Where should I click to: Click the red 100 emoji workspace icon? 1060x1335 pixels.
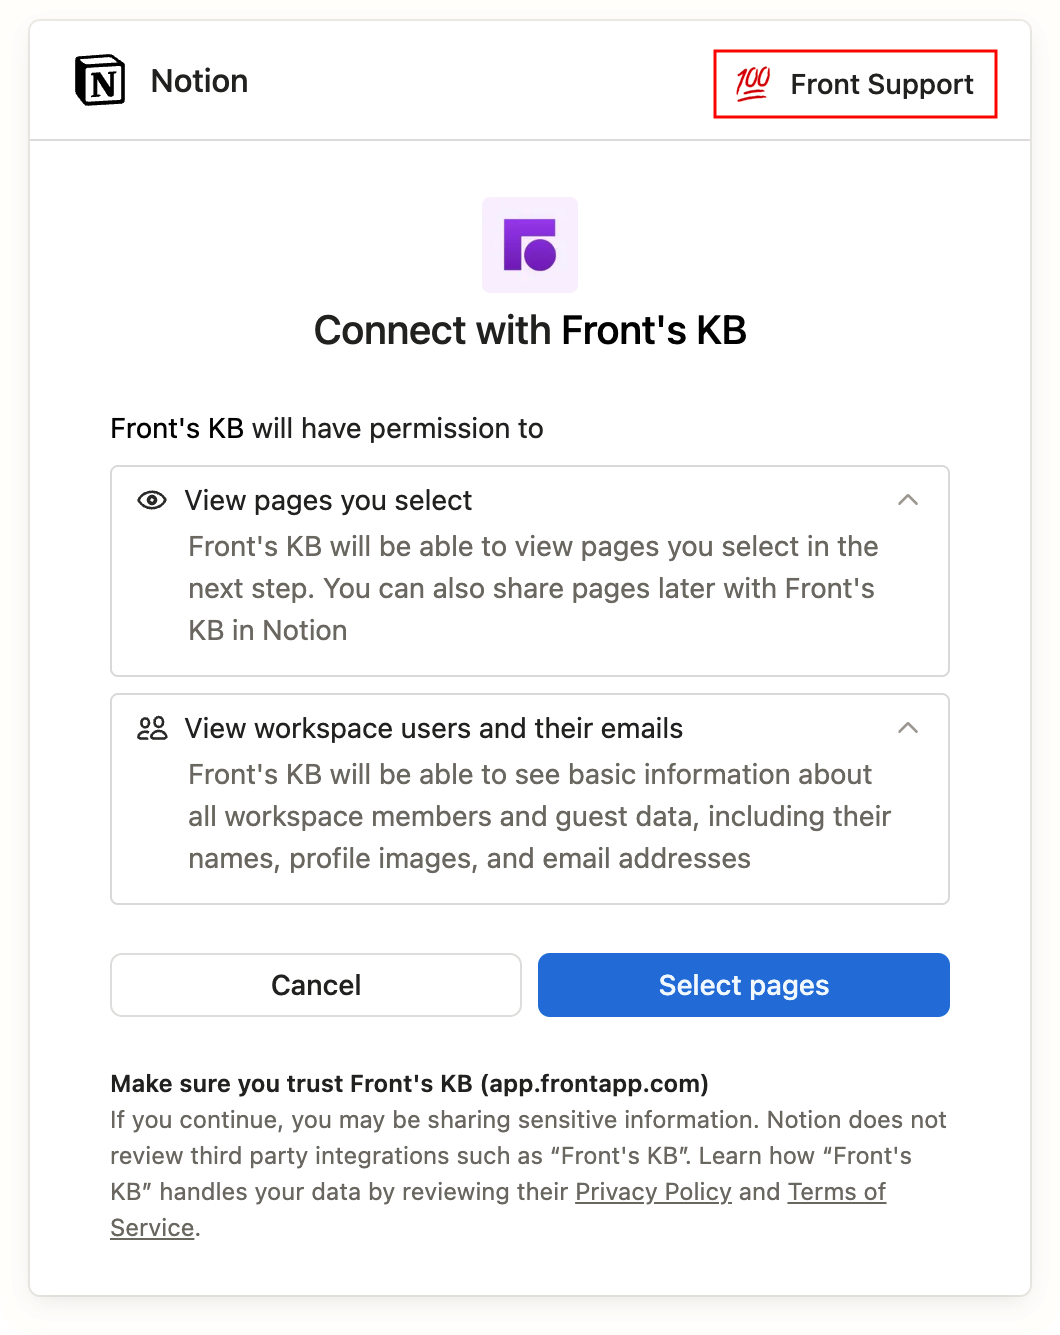[x=753, y=84]
